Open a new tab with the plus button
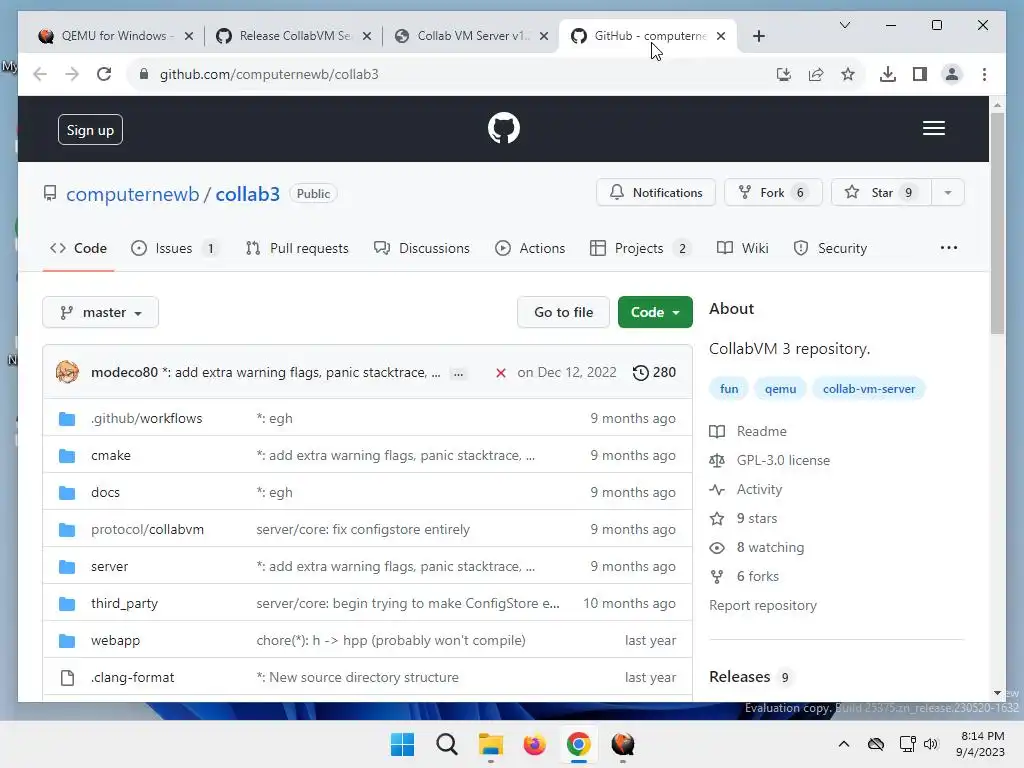The image size is (1024, 768). 758,36
